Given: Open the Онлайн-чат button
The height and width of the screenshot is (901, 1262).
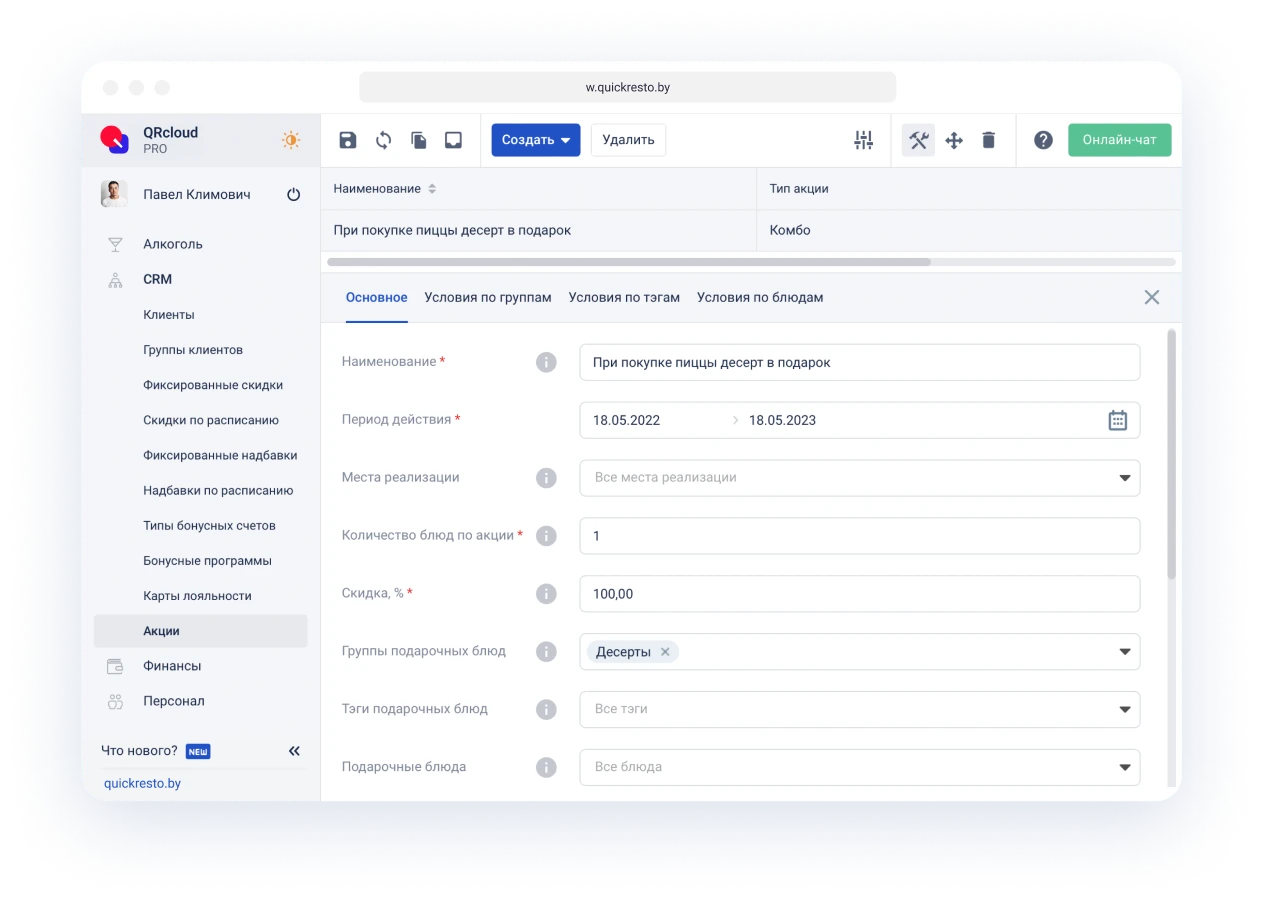Looking at the screenshot, I should click(x=1119, y=140).
